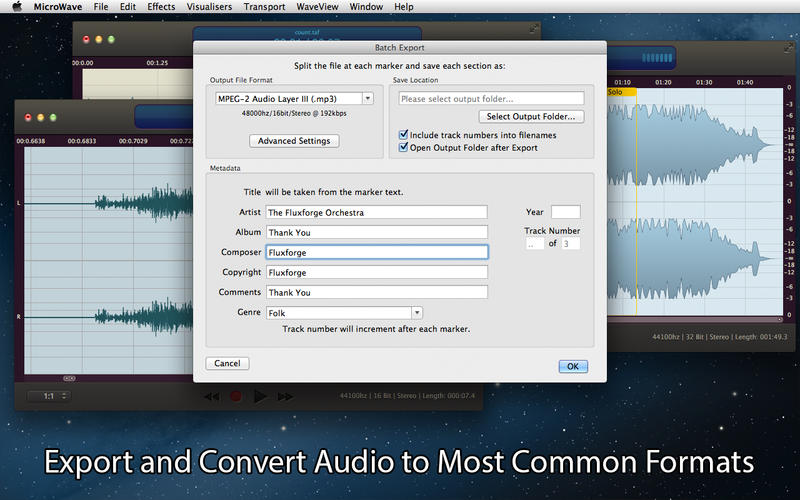800x500 pixels.
Task: Click the rewind transport button
Action: (211, 397)
